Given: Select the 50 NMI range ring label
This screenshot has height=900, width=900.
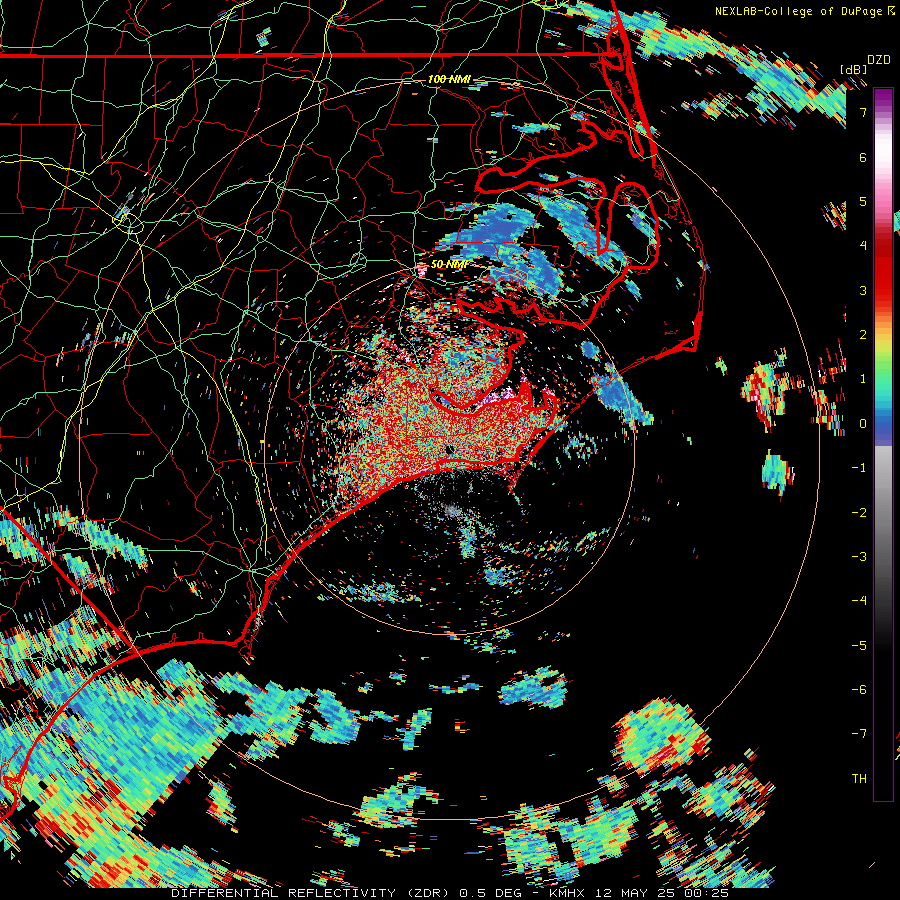Looking at the screenshot, I should coord(449,265).
